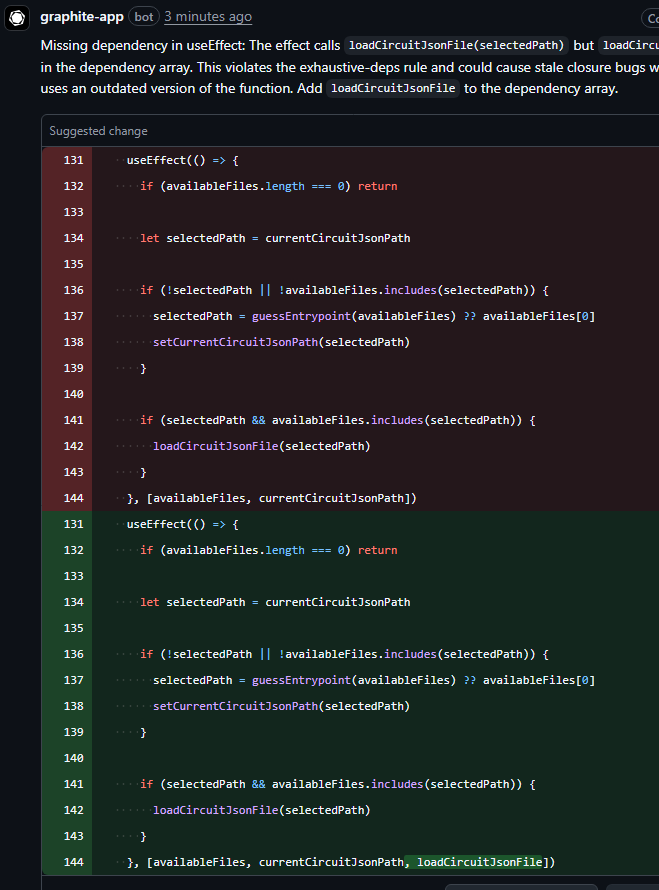Click 'loadCircuitJsonFile(selectedPath)' on removed line 142
The image size is (659, 890).
tap(262, 446)
